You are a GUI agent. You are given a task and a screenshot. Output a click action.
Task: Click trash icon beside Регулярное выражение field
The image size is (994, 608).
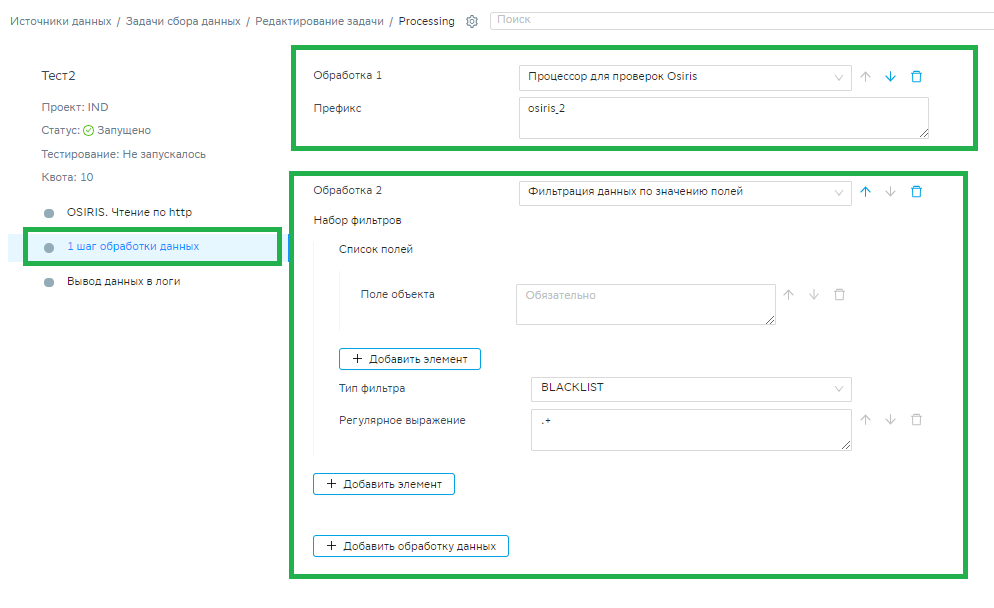pyautogui.click(x=916, y=420)
